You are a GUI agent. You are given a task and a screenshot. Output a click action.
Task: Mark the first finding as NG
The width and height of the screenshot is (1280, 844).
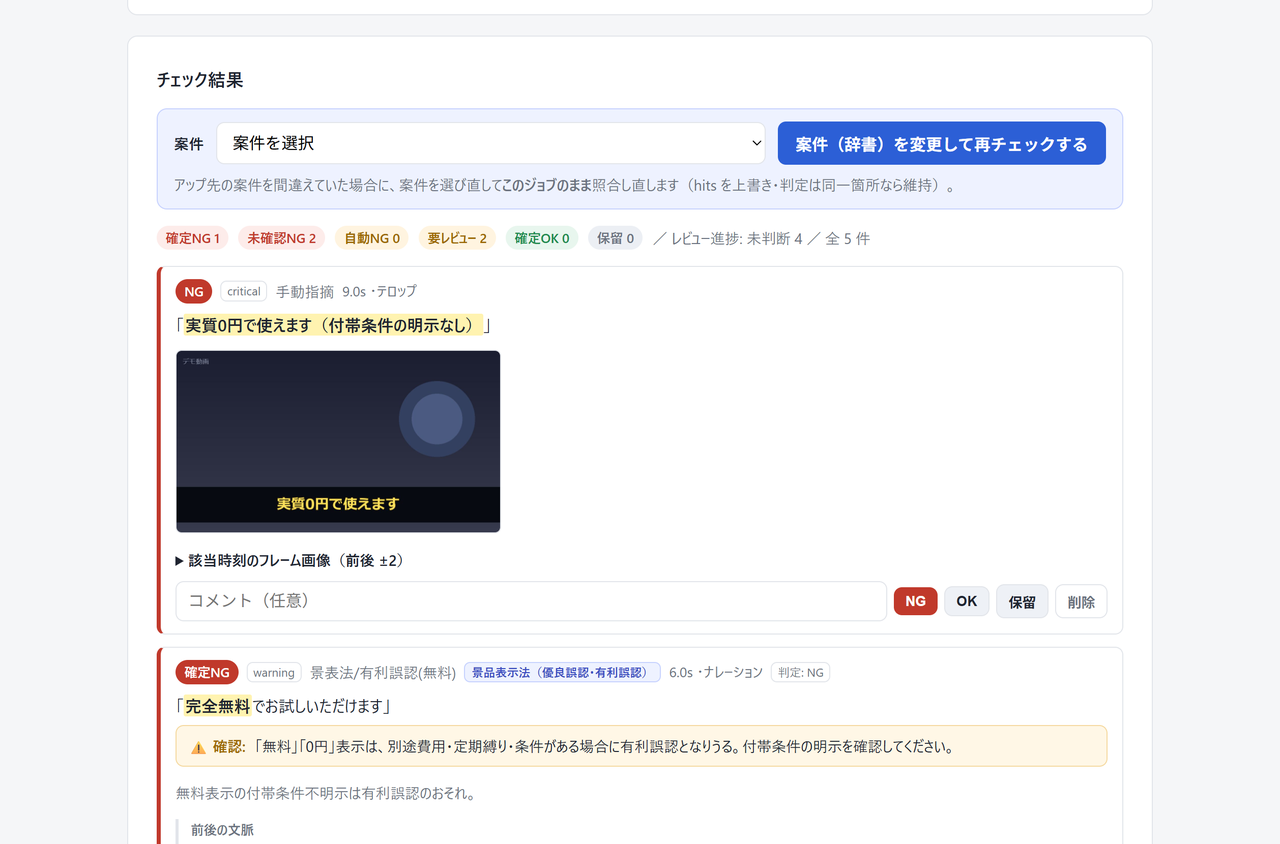pyautogui.click(x=915, y=601)
